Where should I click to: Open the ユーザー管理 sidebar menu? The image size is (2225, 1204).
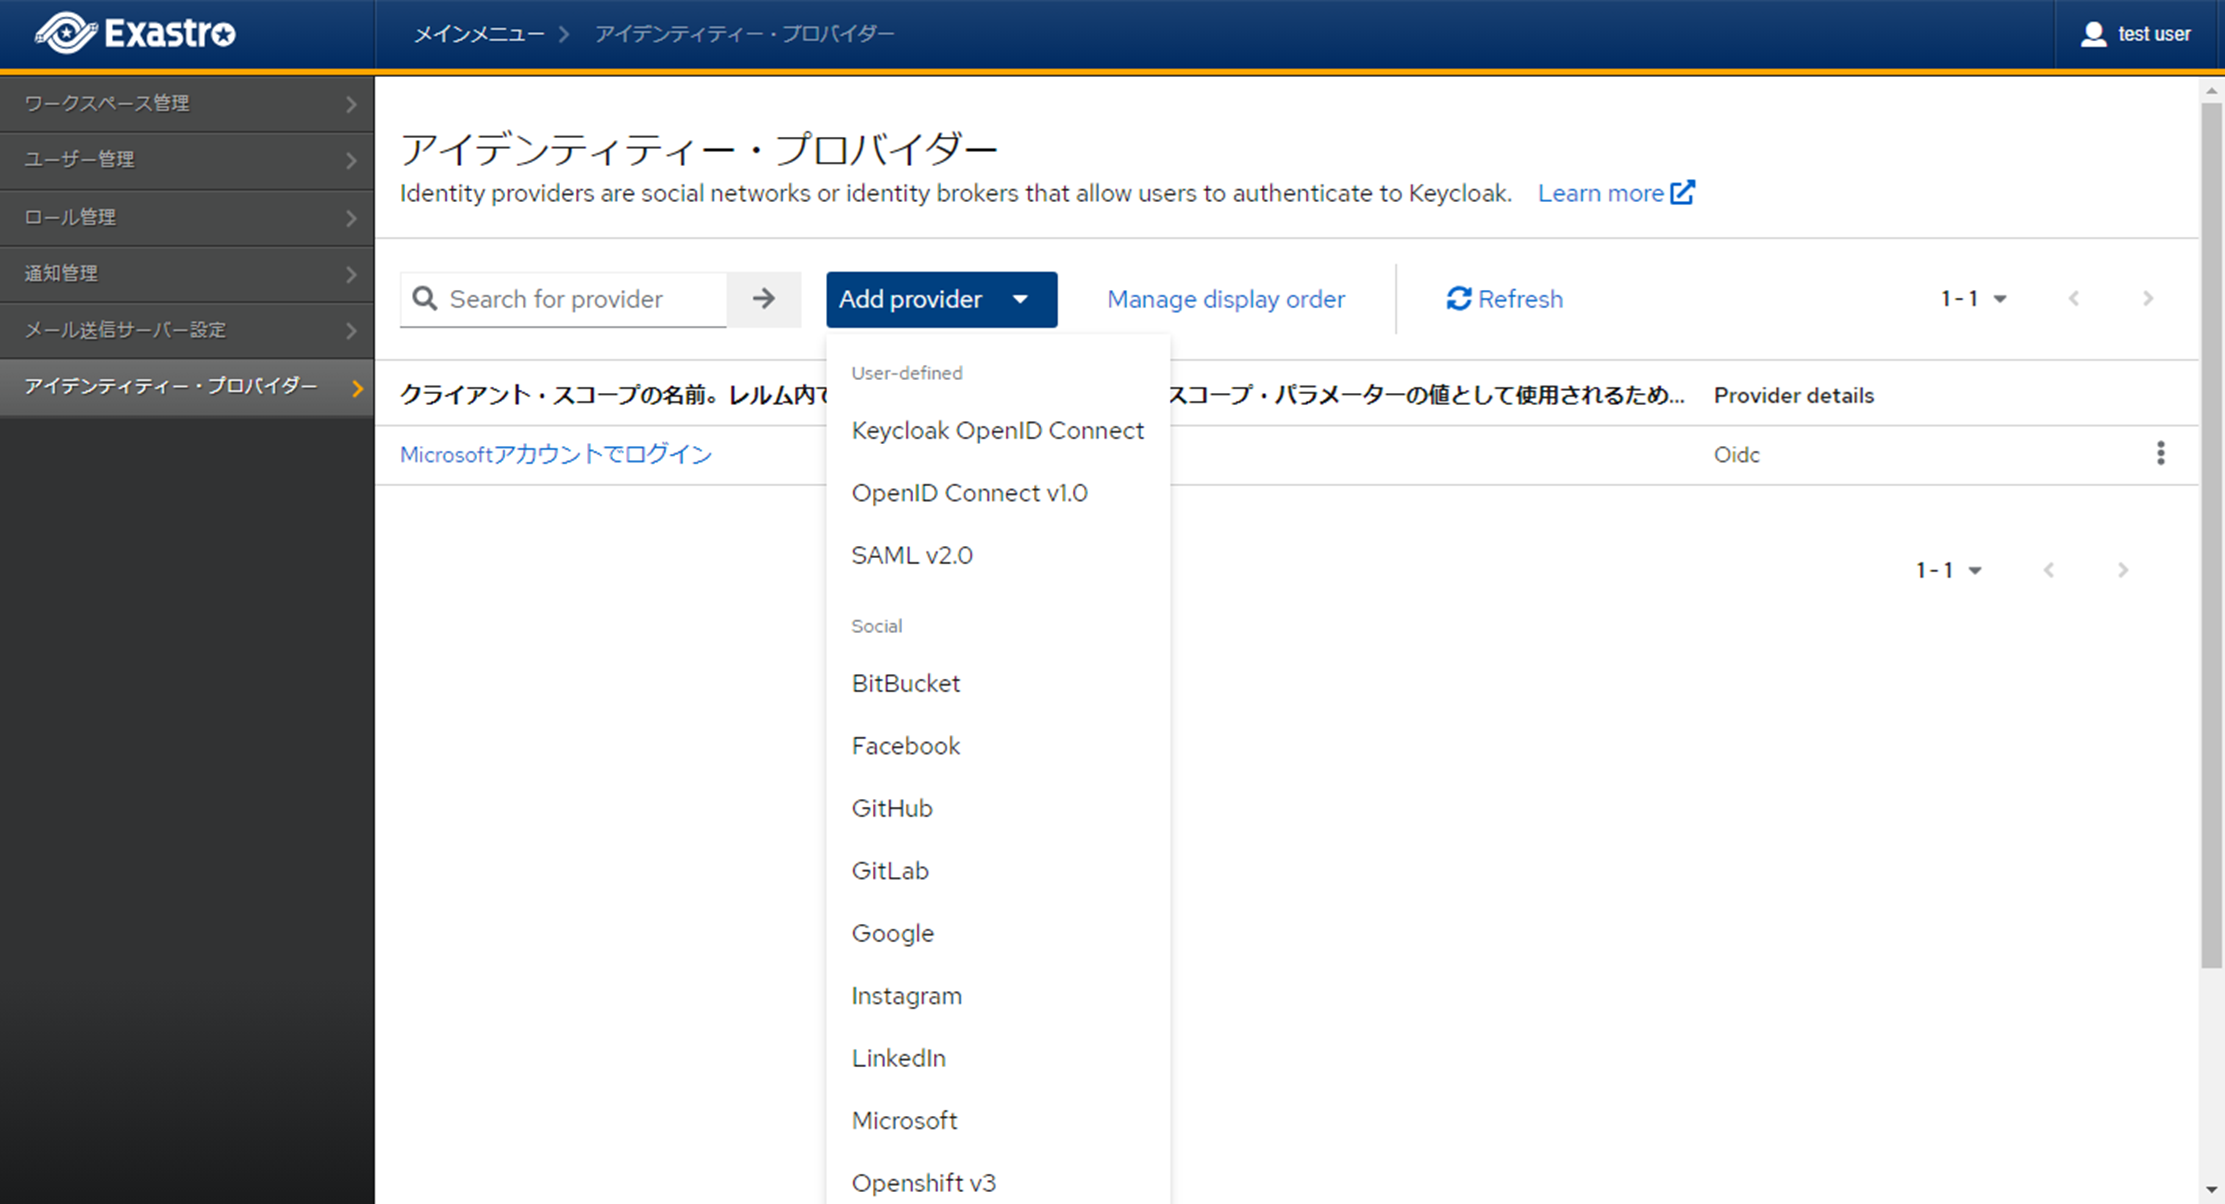click(186, 160)
